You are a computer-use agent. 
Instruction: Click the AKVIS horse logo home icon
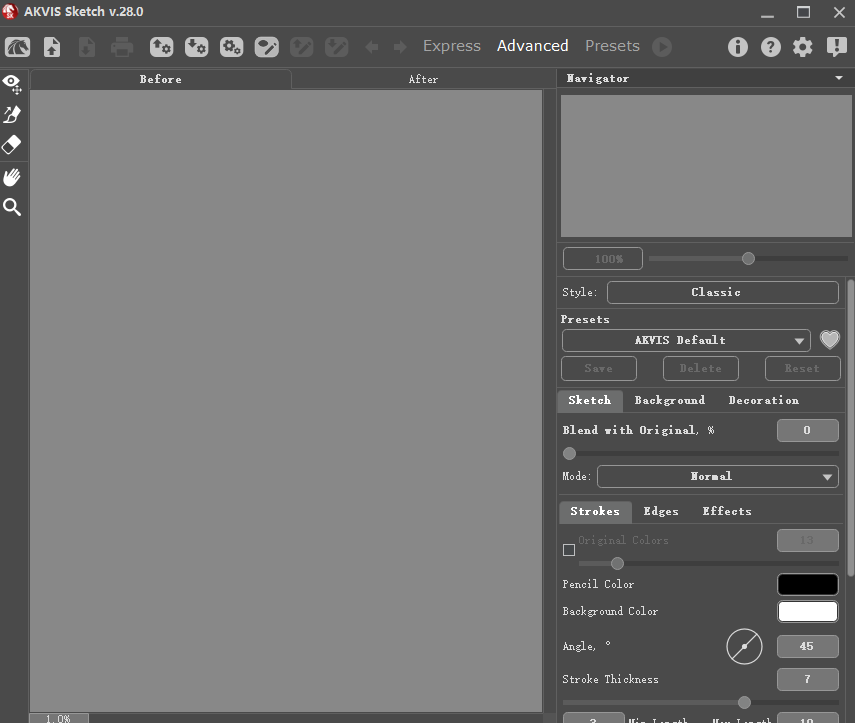pyautogui.click(x=17, y=47)
